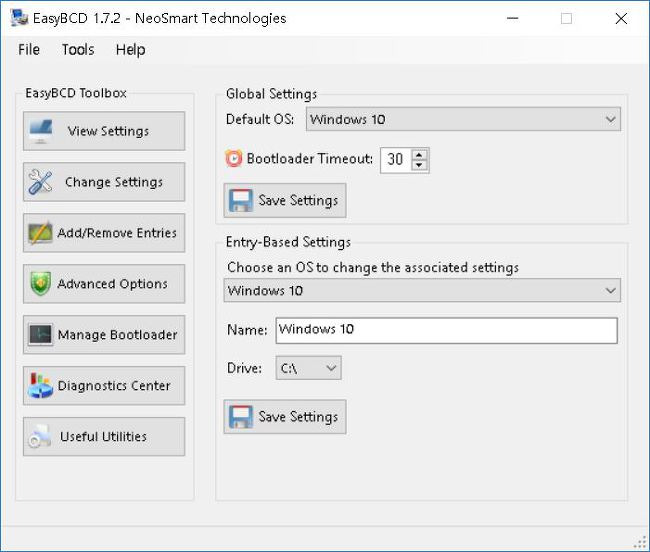Open the File menu
The height and width of the screenshot is (552, 650).
click(x=29, y=50)
